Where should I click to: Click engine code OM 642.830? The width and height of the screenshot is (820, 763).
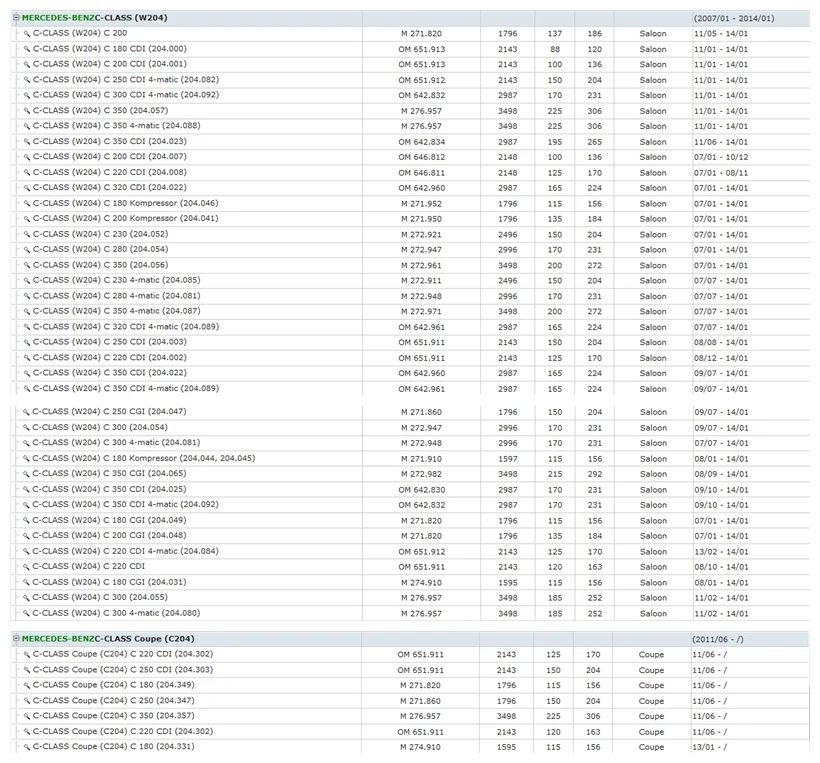pos(422,489)
